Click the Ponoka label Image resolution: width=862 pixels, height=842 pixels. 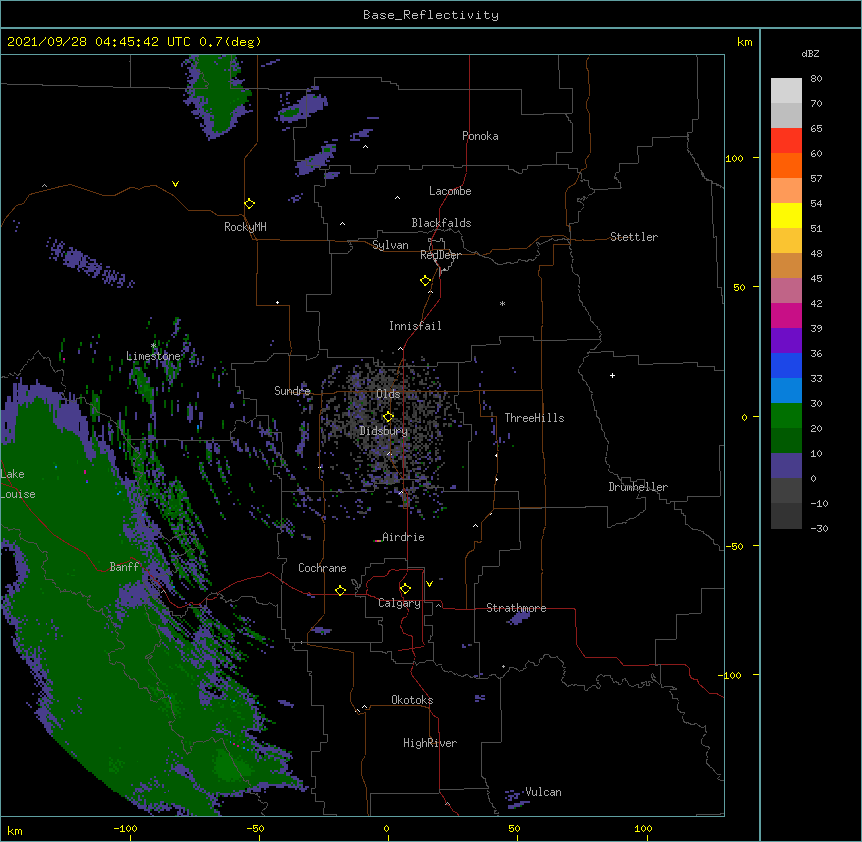[480, 136]
